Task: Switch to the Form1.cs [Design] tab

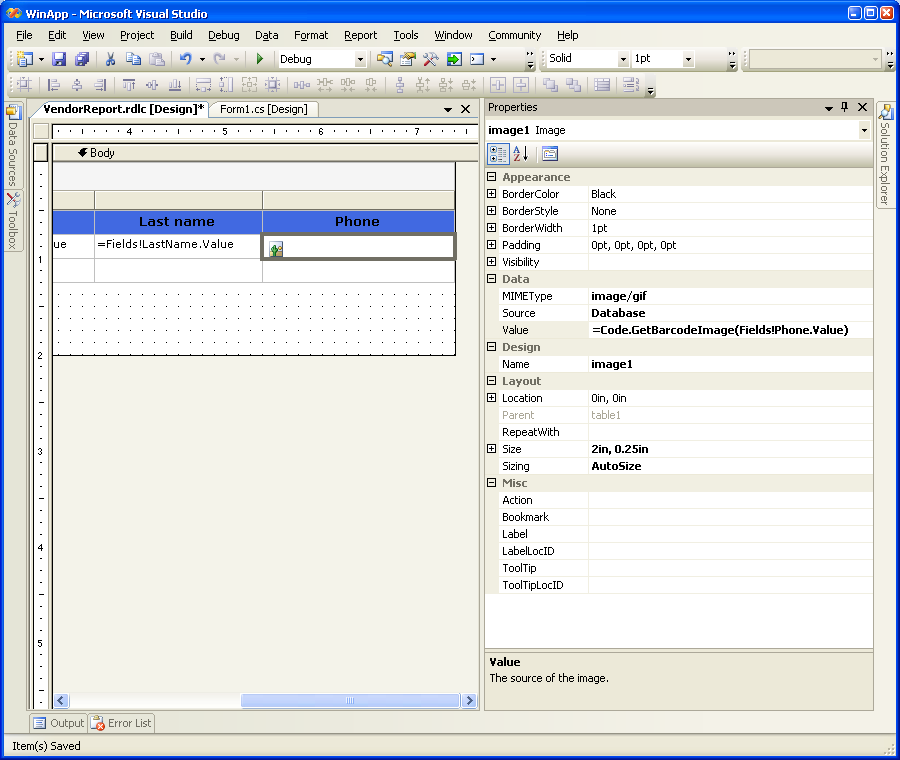Action: tap(264, 109)
